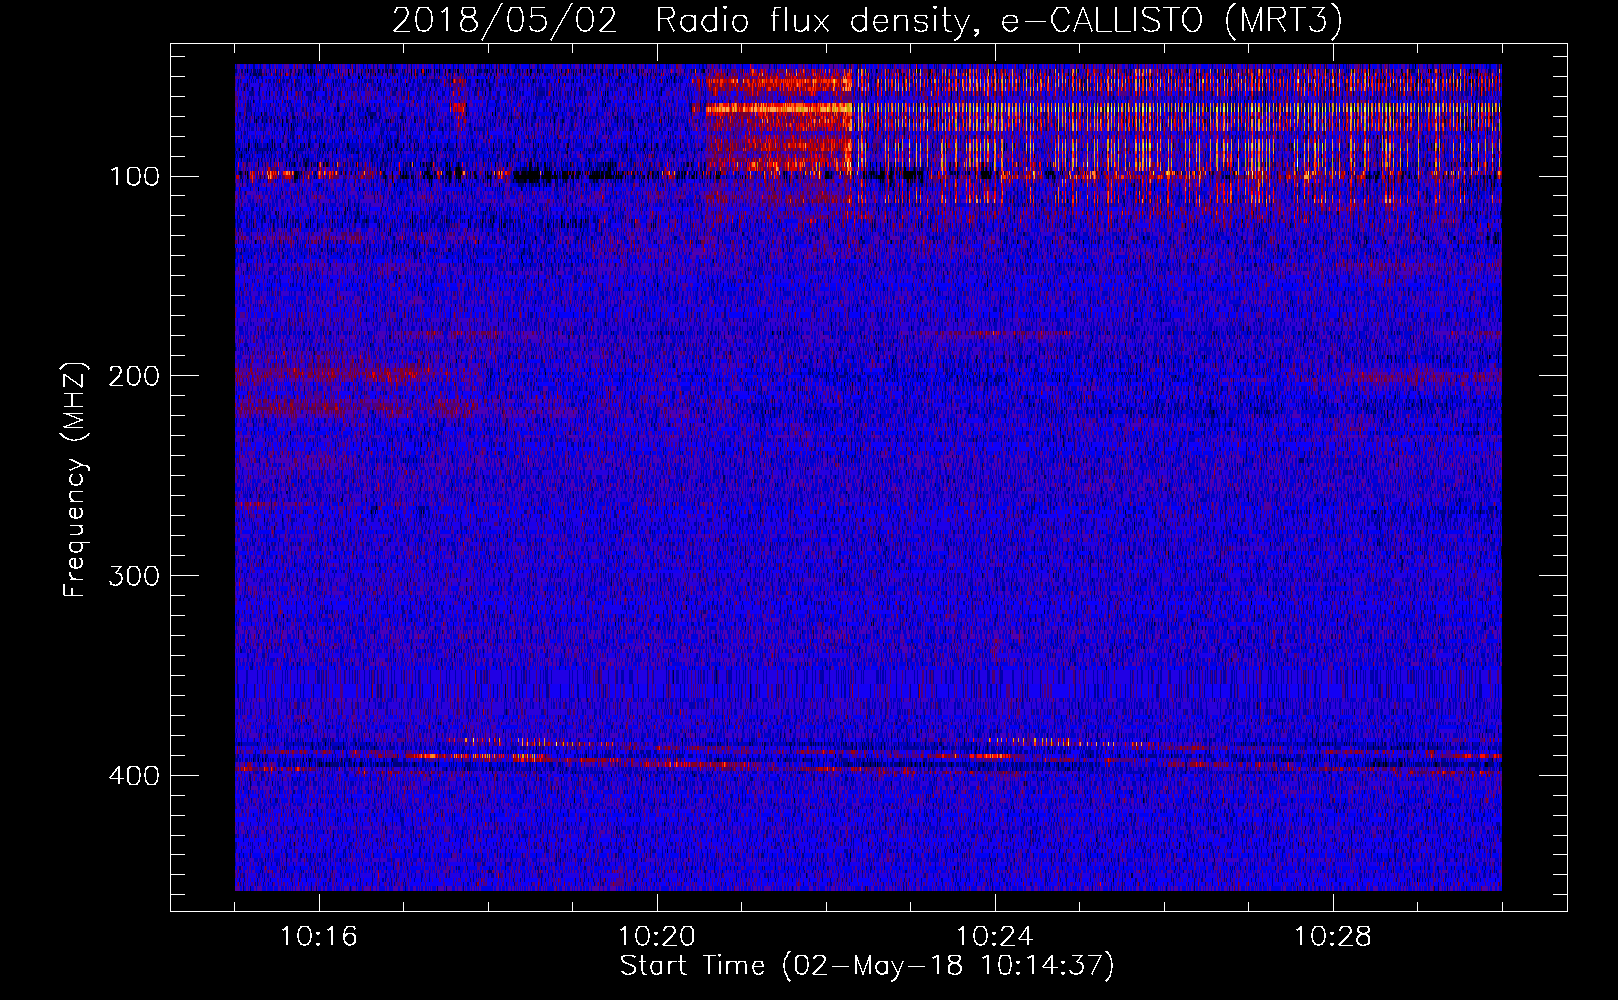The image size is (1618, 1000).
Task: Click the 'Start Time (02-May-18 10:14:37)' label
Action: 867,966
